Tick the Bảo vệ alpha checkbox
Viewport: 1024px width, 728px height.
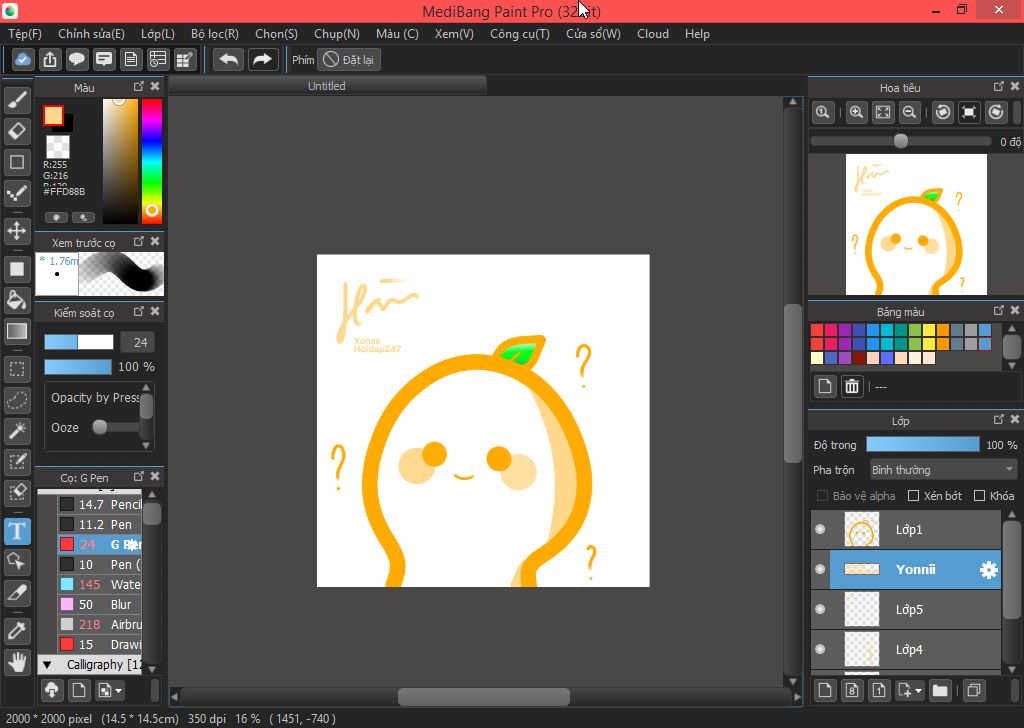tap(822, 496)
